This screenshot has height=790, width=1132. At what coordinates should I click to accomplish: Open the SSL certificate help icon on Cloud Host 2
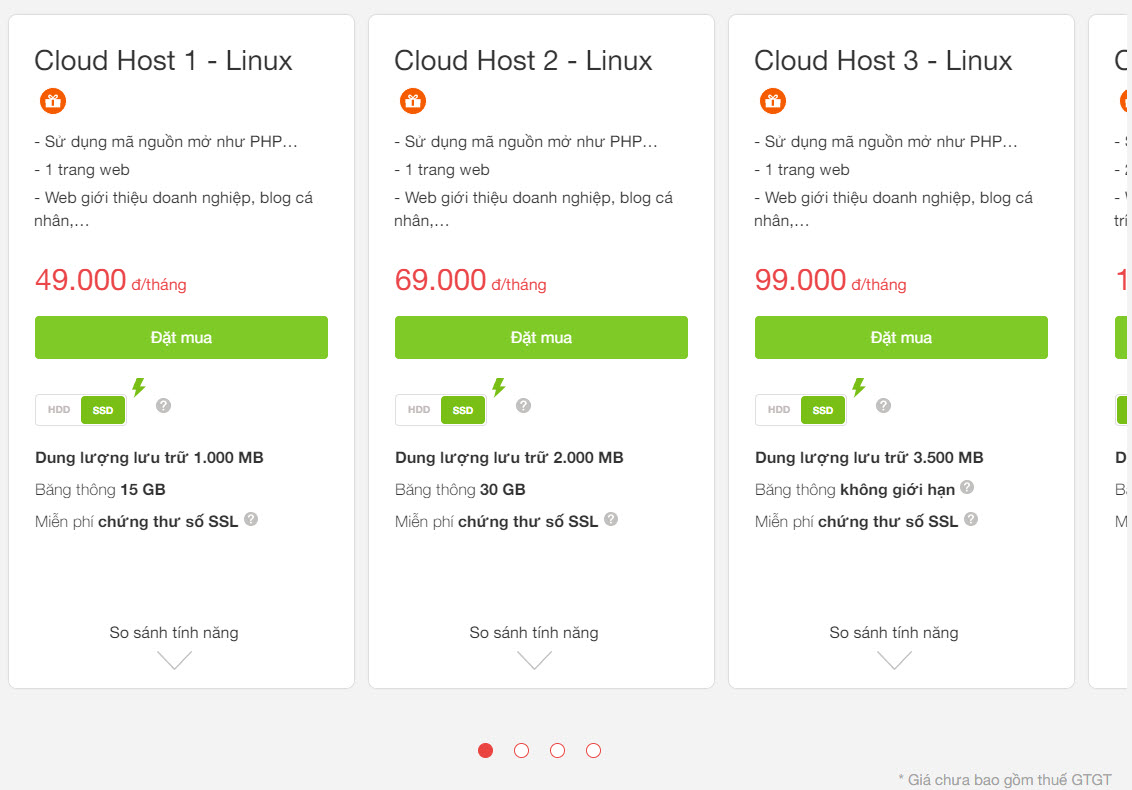tap(611, 519)
